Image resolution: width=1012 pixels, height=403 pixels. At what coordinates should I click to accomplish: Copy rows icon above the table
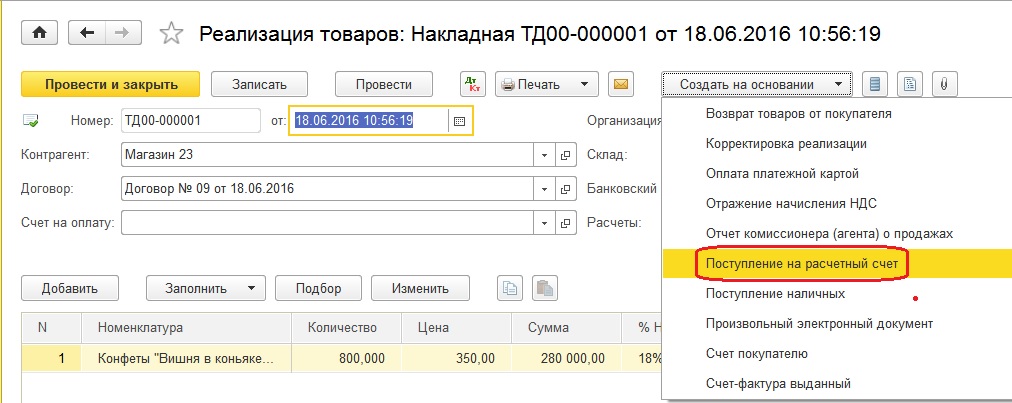coord(510,289)
